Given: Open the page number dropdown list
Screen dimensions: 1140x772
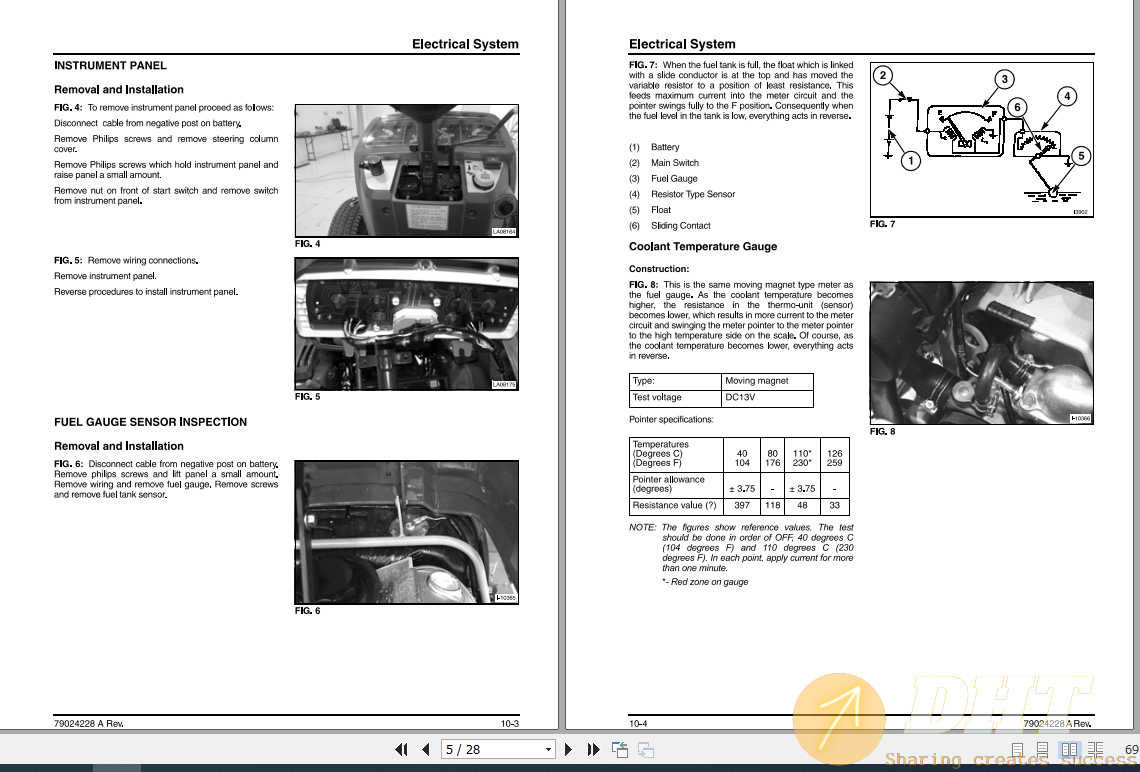Looking at the screenshot, I should 548,748.
